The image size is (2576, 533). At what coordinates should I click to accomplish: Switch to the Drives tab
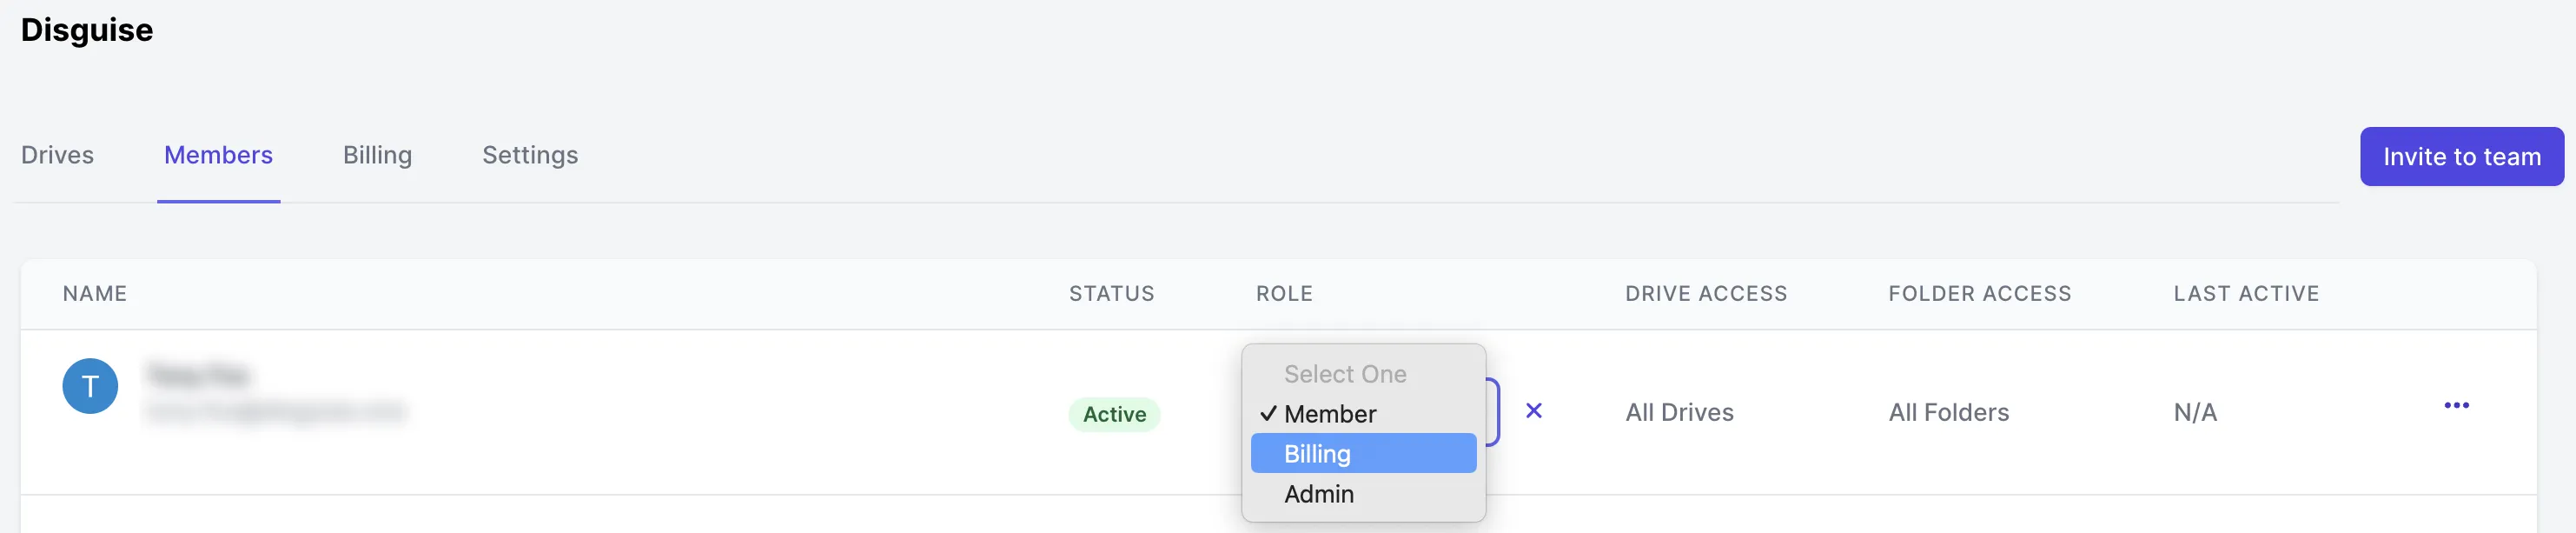pos(57,155)
